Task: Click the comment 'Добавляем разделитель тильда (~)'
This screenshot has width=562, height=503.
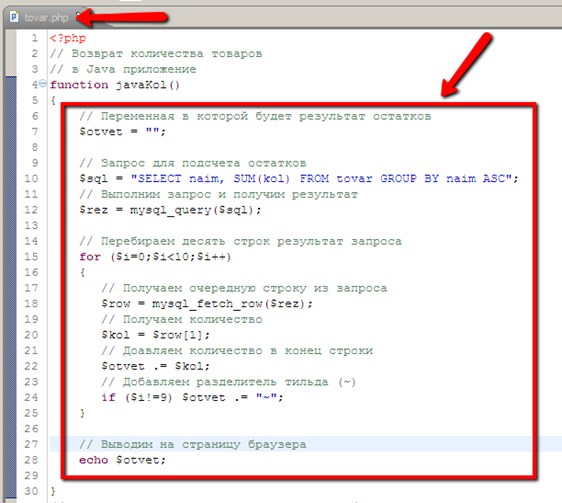Action: tap(229, 382)
